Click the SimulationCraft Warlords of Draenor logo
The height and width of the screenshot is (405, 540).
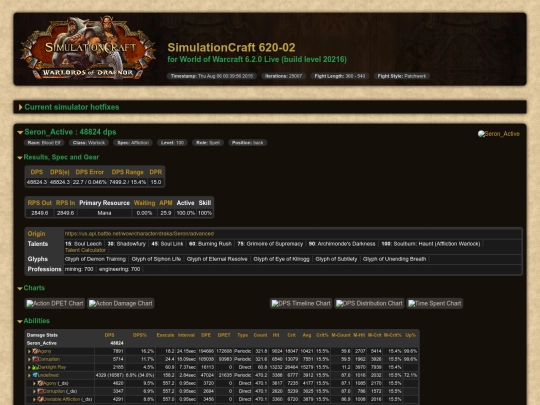[x=88, y=48]
